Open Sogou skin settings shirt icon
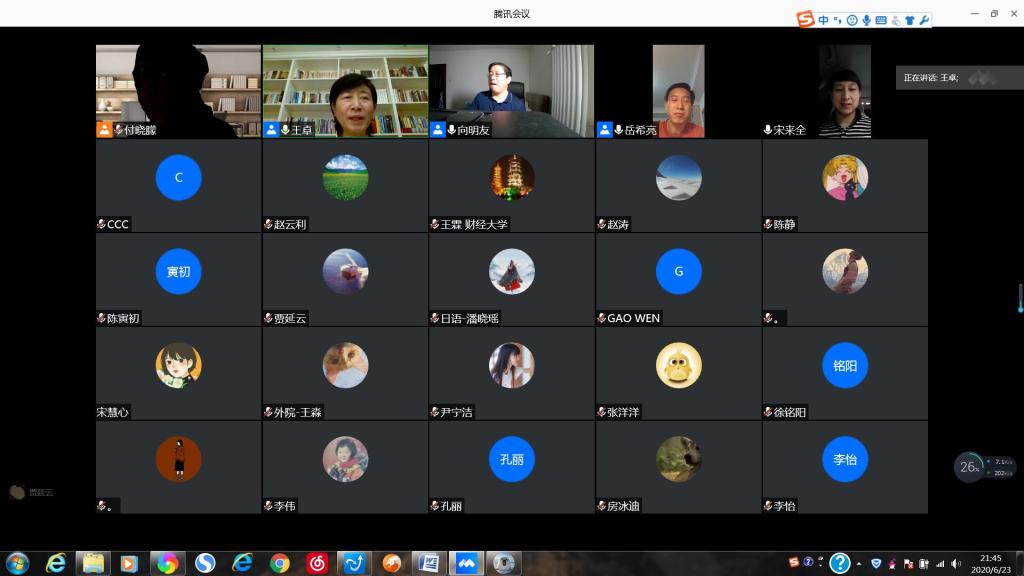The height and width of the screenshot is (576, 1024). 909,20
